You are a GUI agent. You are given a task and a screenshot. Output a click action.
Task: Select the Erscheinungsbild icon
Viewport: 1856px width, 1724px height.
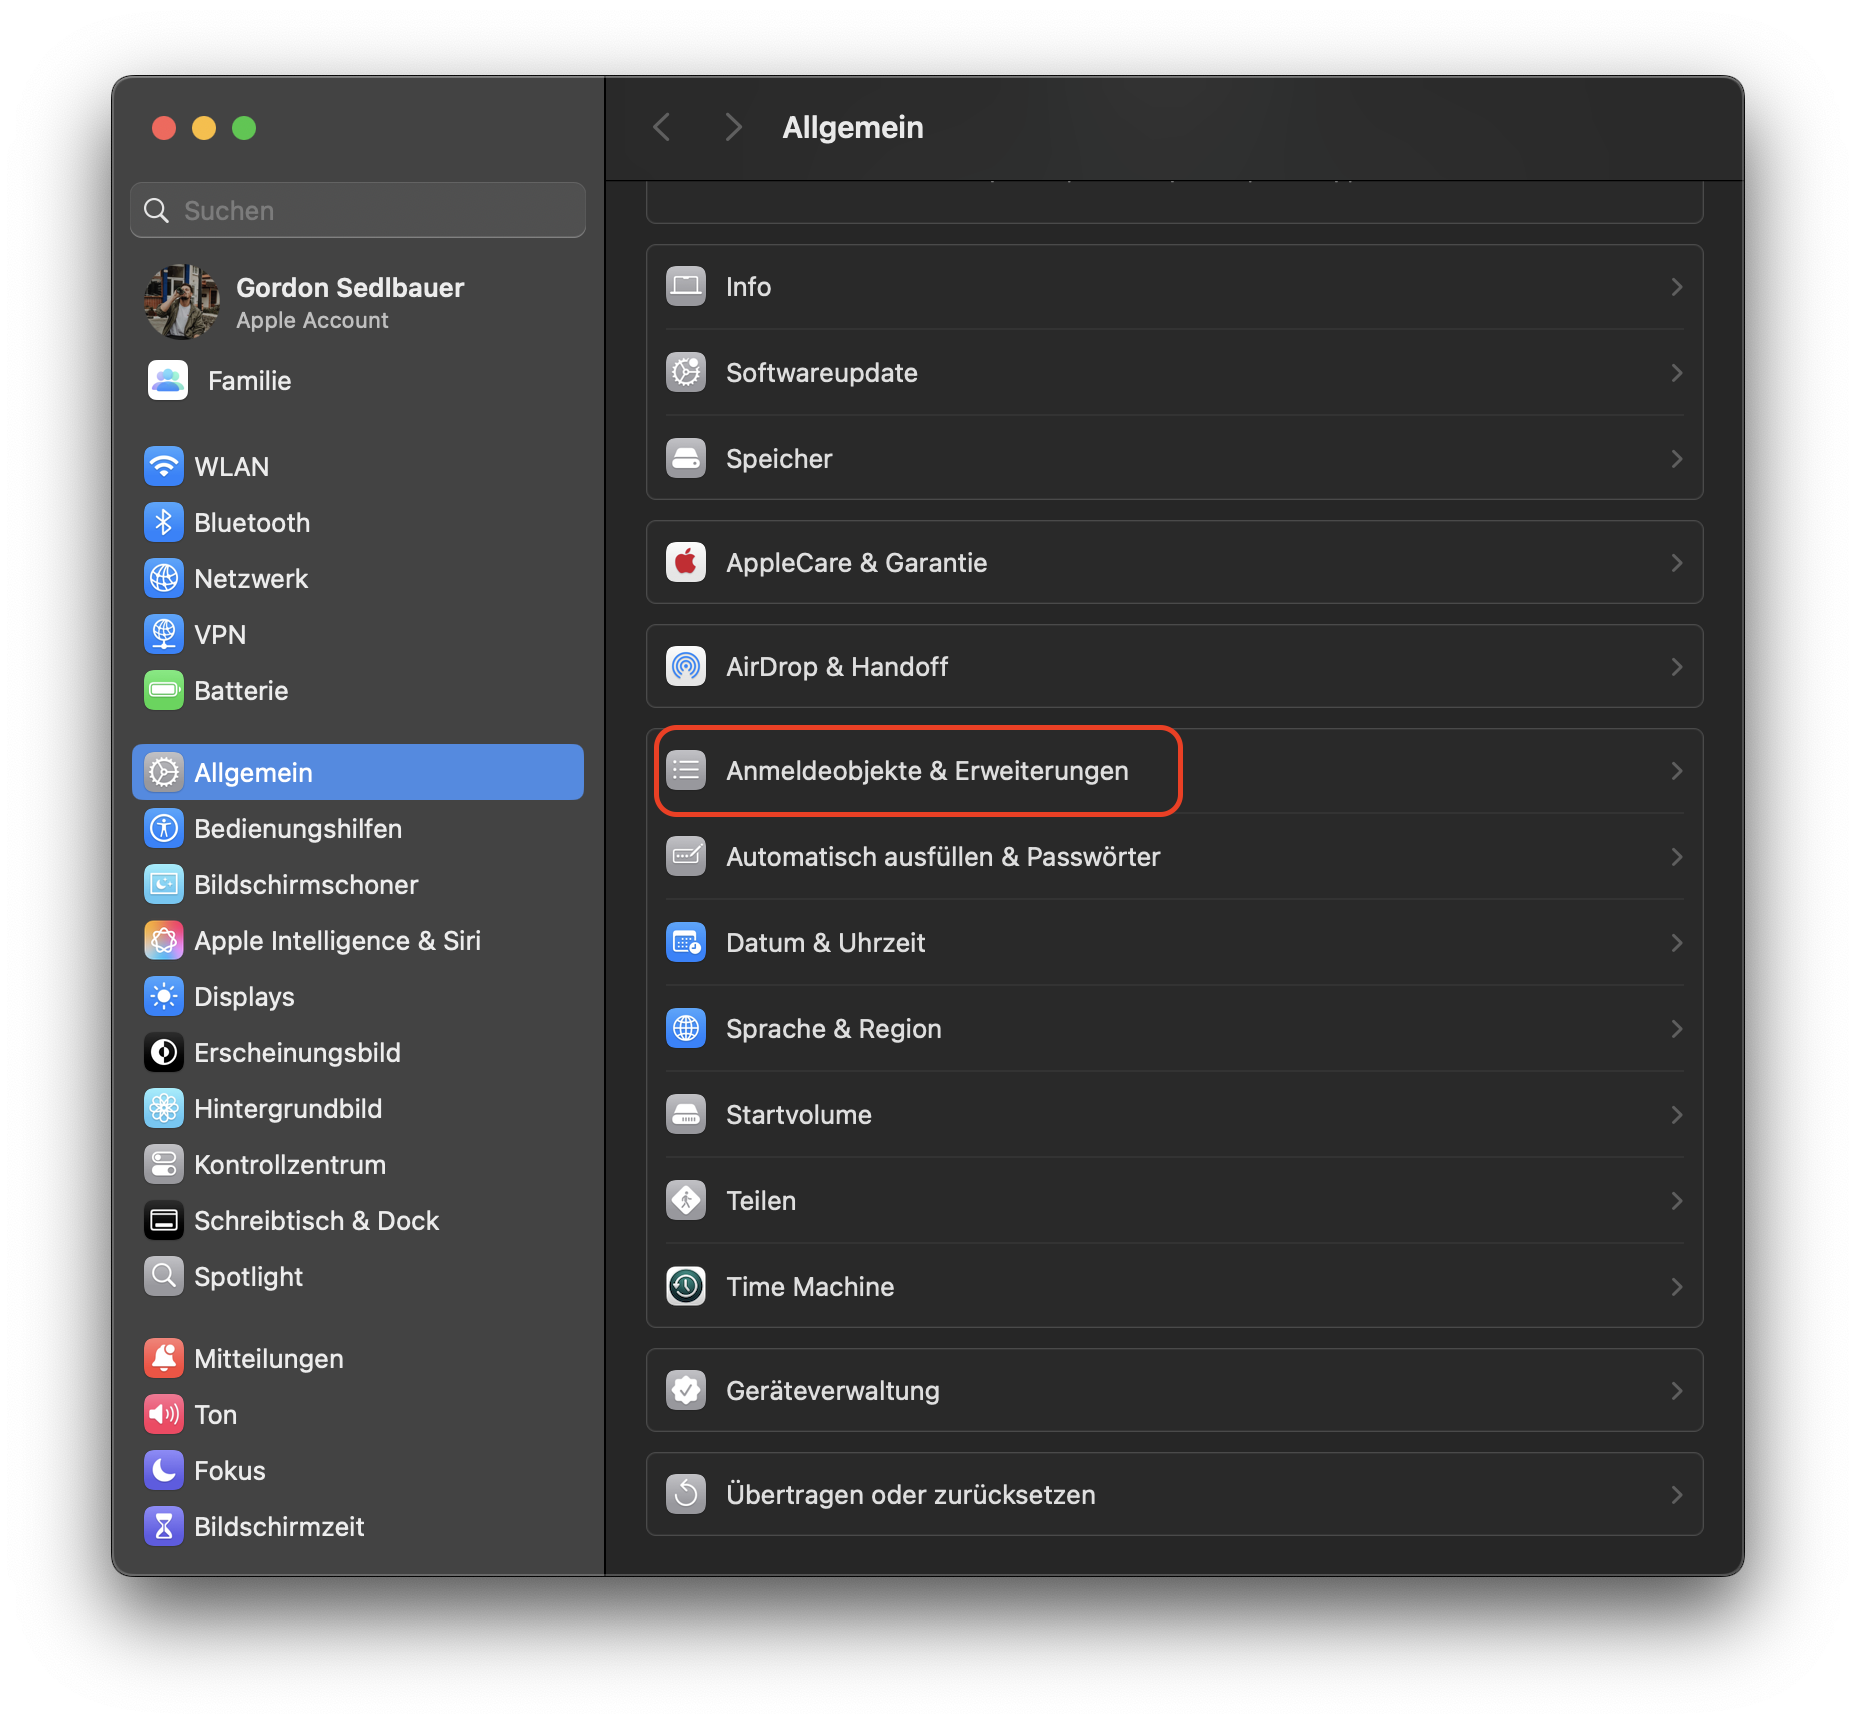click(163, 1052)
